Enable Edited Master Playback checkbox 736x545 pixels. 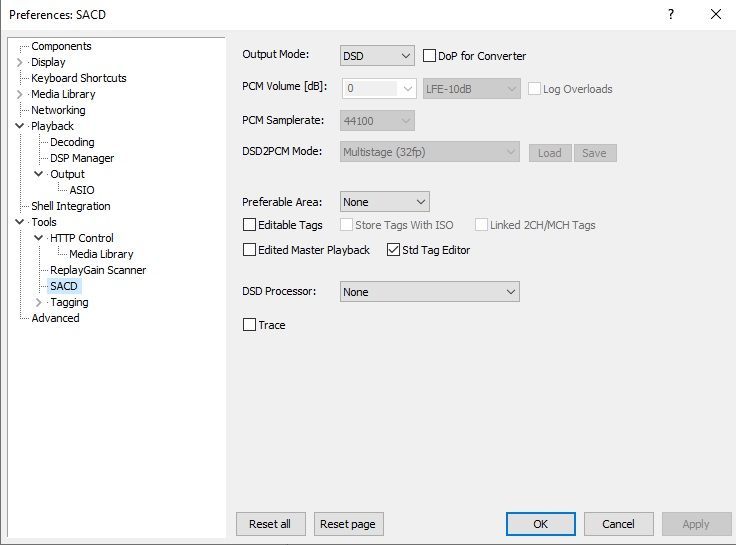coord(249,250)
